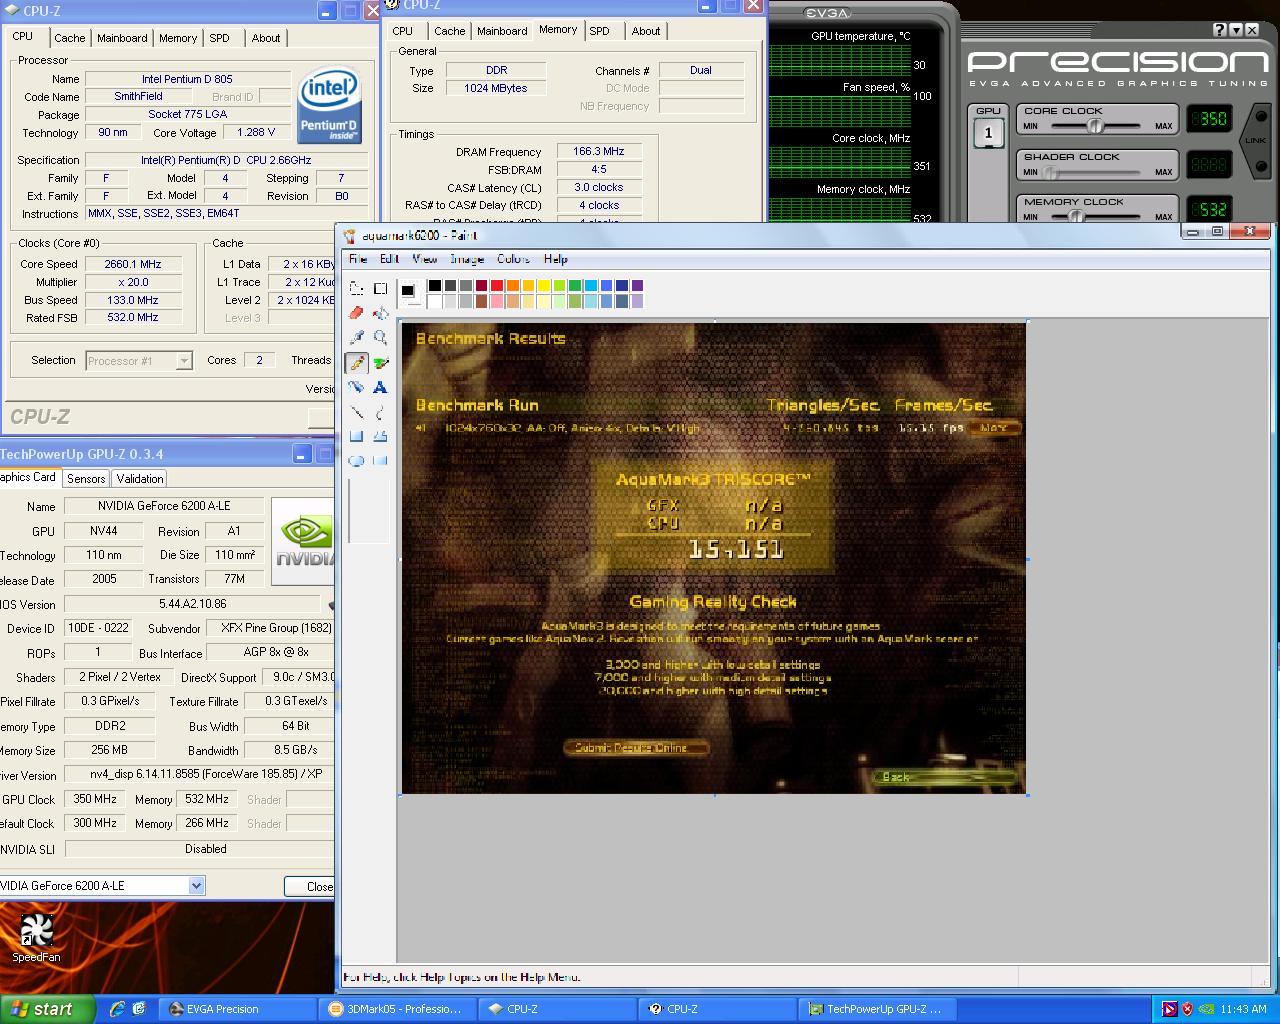Viewport: 1280px width, 1024px height.
Task: Select the rectangular Select tool in Paint
Action: click(380, 289)
